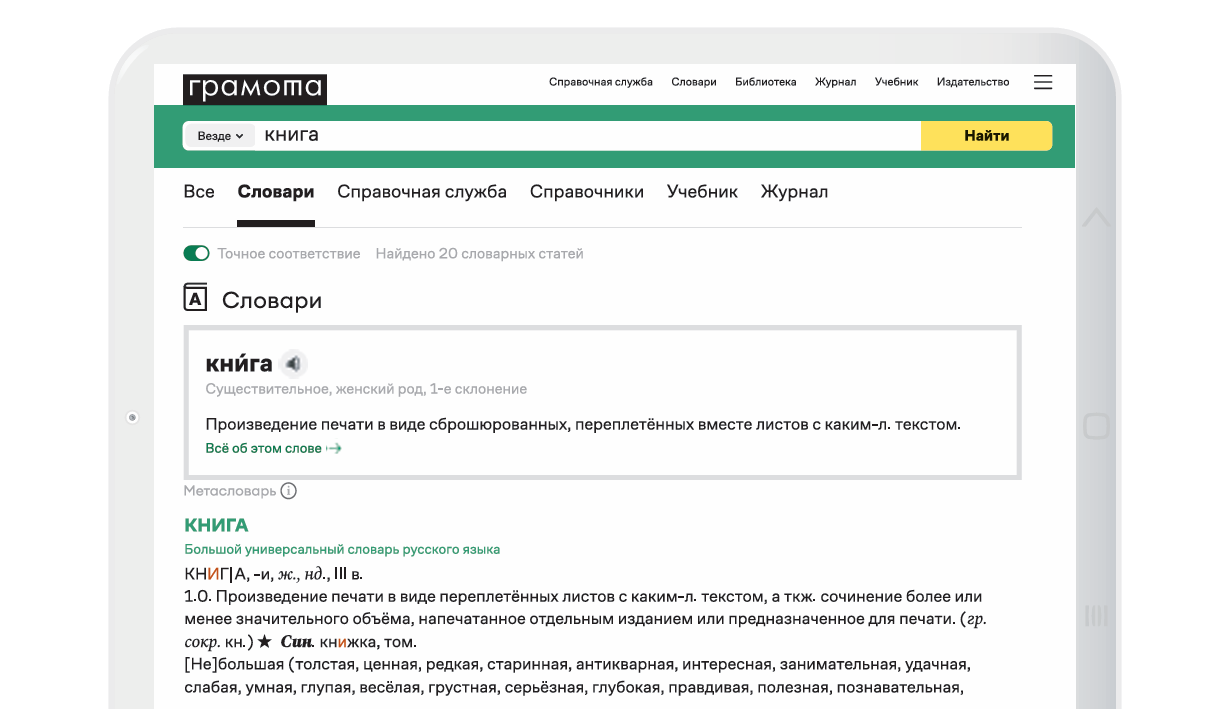Open Большой универсальный словарь русского языка link

(342, 550)
